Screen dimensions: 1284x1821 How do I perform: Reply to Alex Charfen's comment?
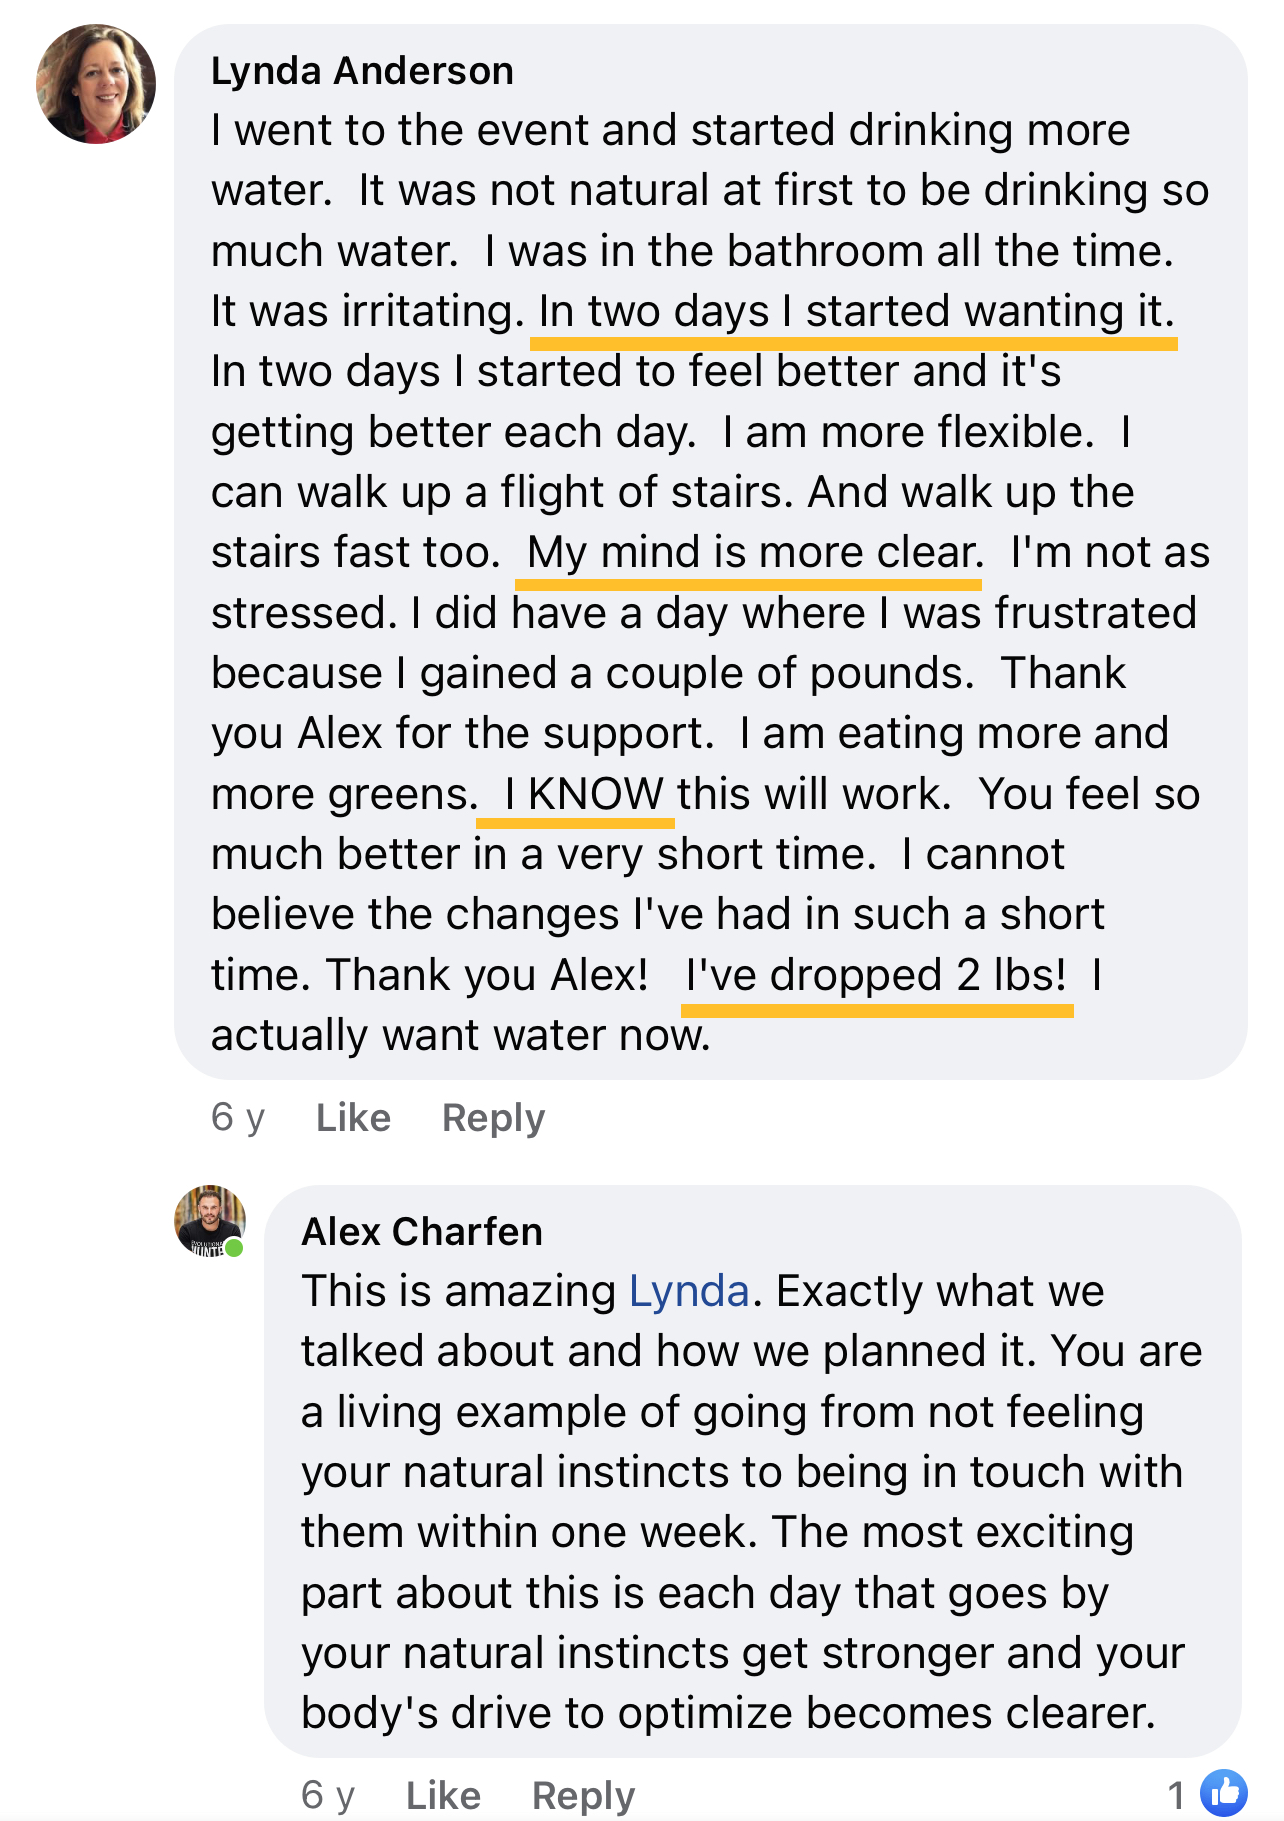(583, 1795)
